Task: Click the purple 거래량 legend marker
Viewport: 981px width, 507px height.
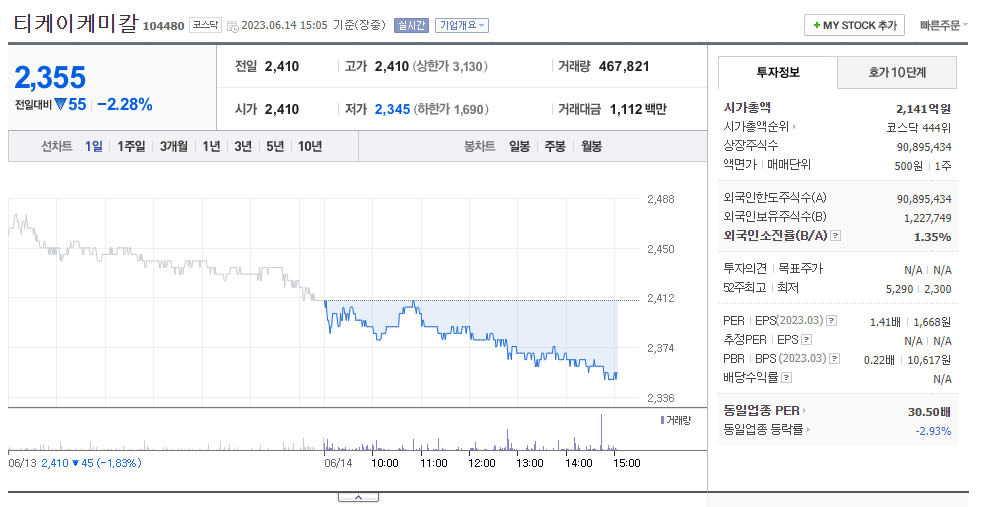Action: (663, 420)
